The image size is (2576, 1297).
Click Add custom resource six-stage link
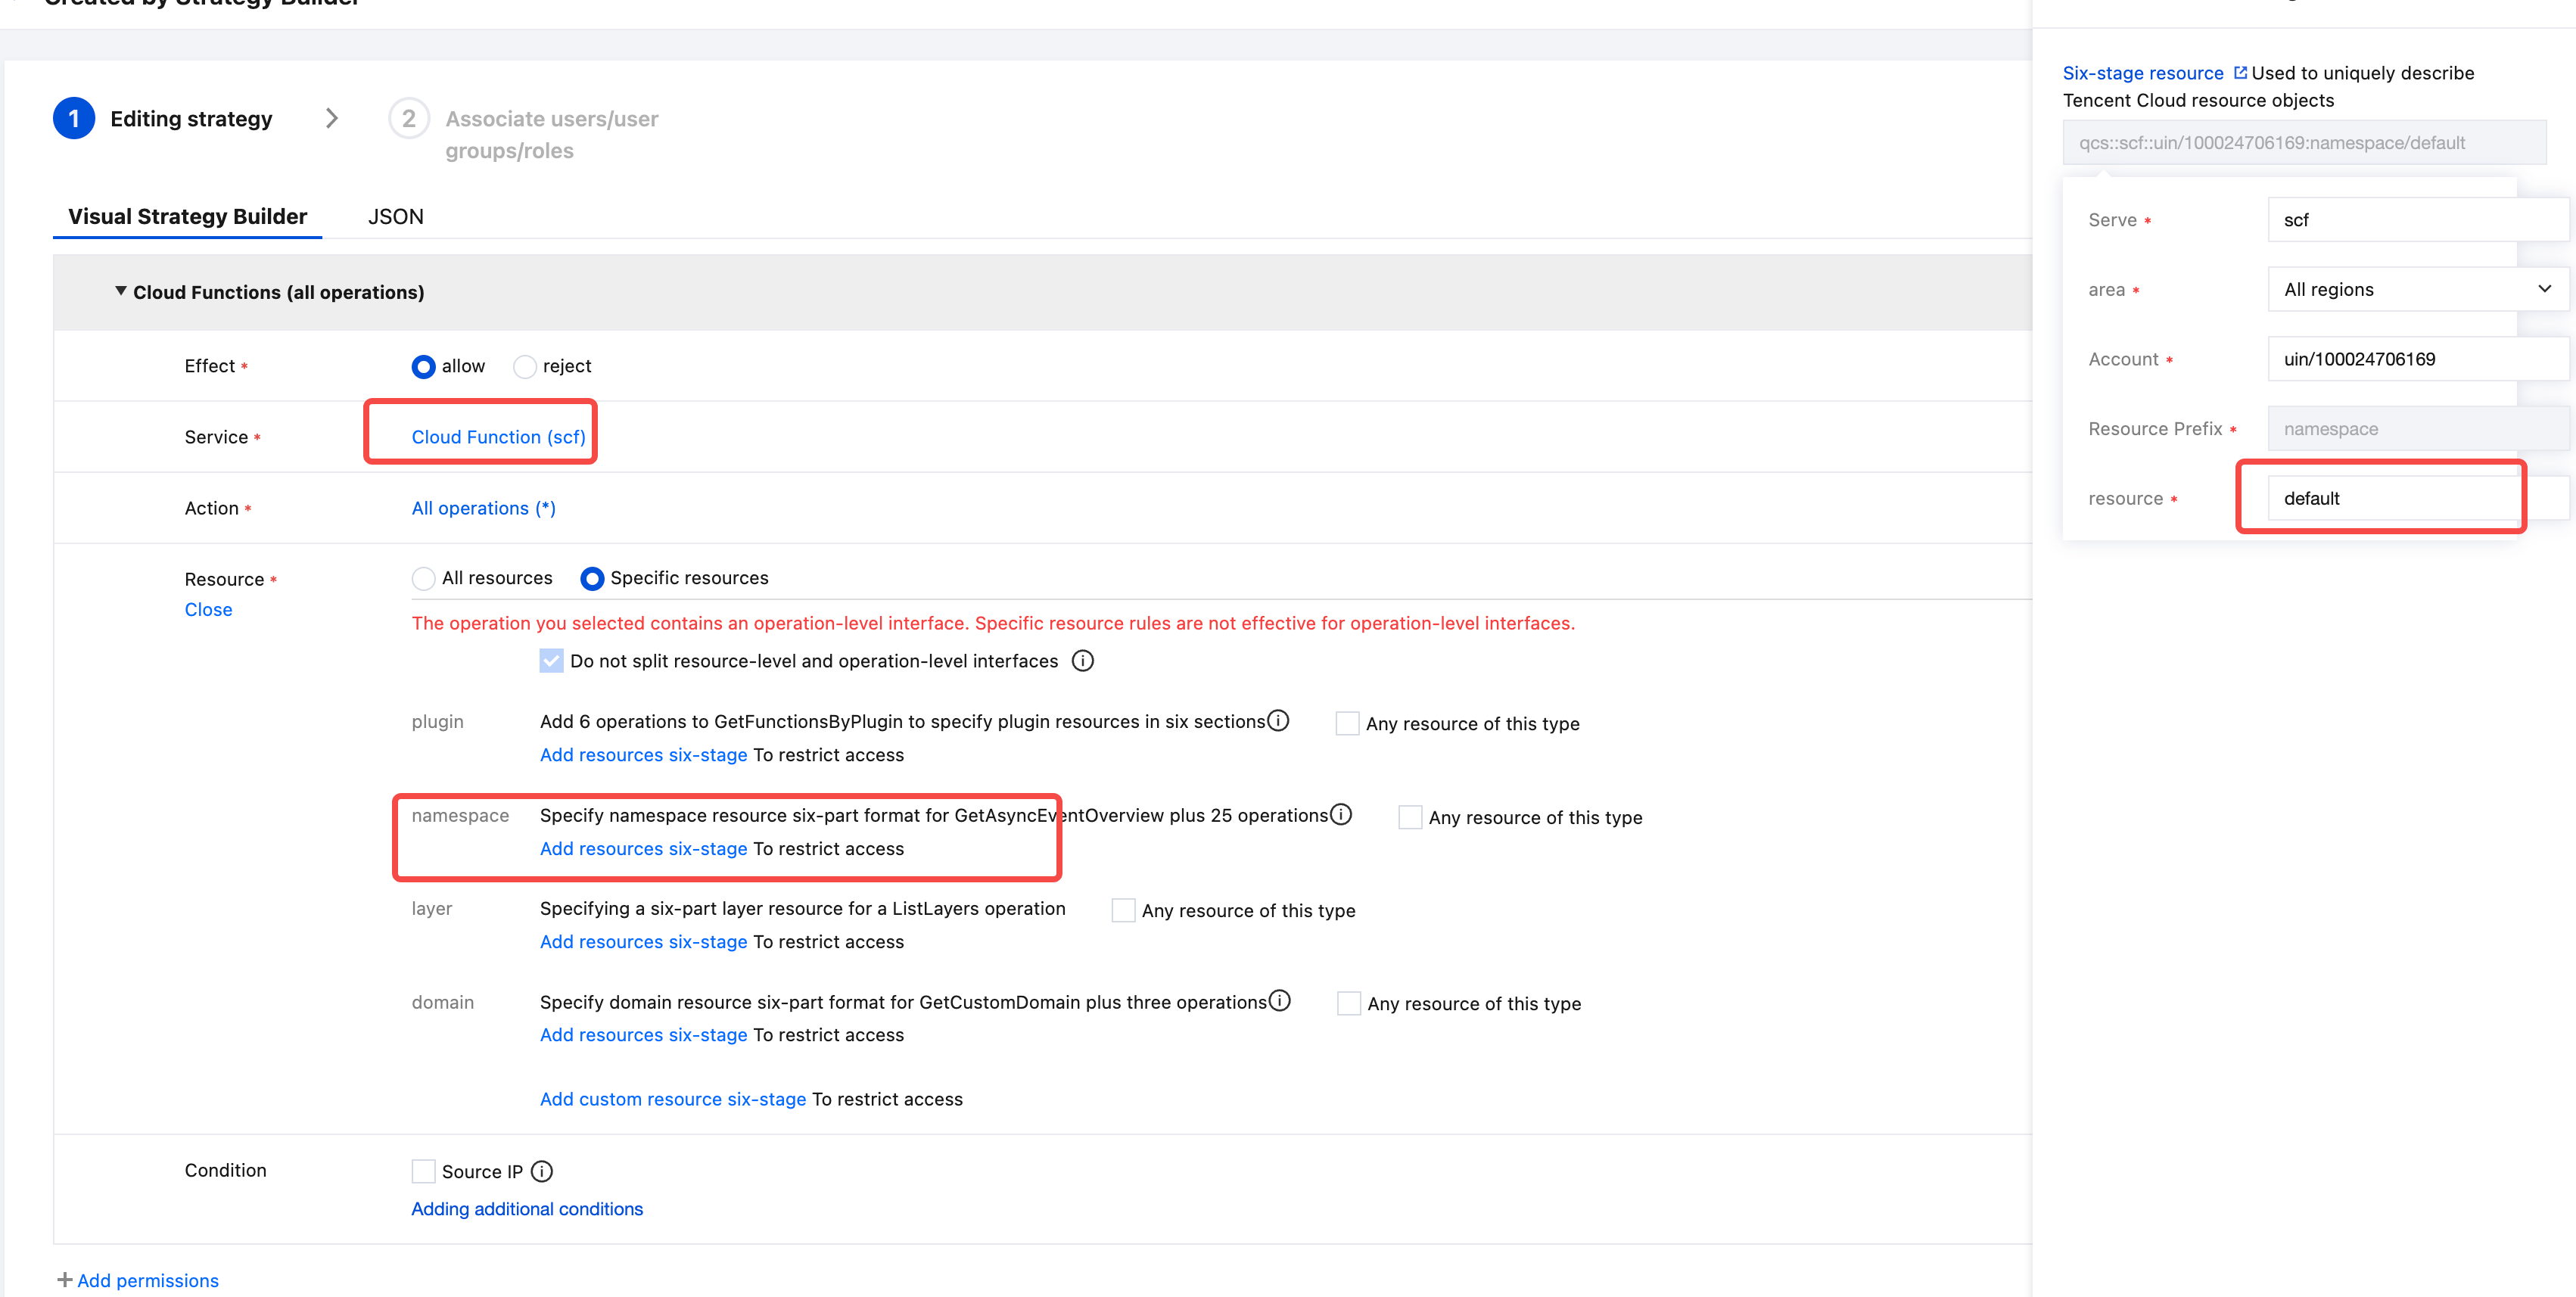[672, 1098]
